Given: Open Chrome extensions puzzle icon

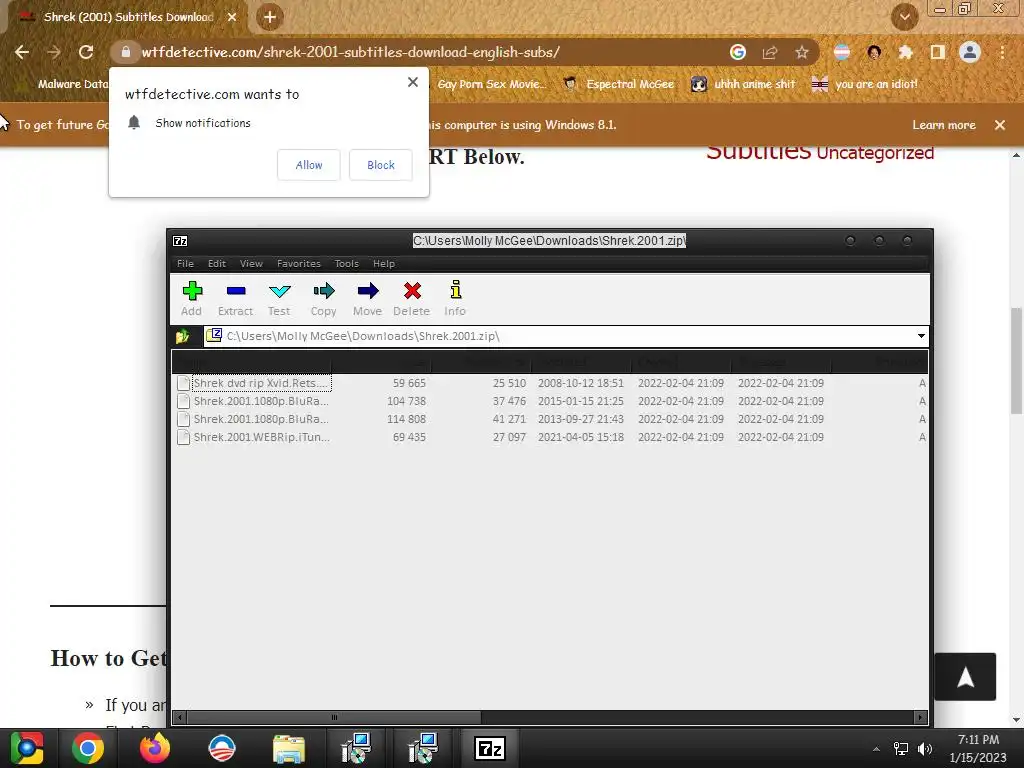Looking at the screenshot, I should coord(905,52).
